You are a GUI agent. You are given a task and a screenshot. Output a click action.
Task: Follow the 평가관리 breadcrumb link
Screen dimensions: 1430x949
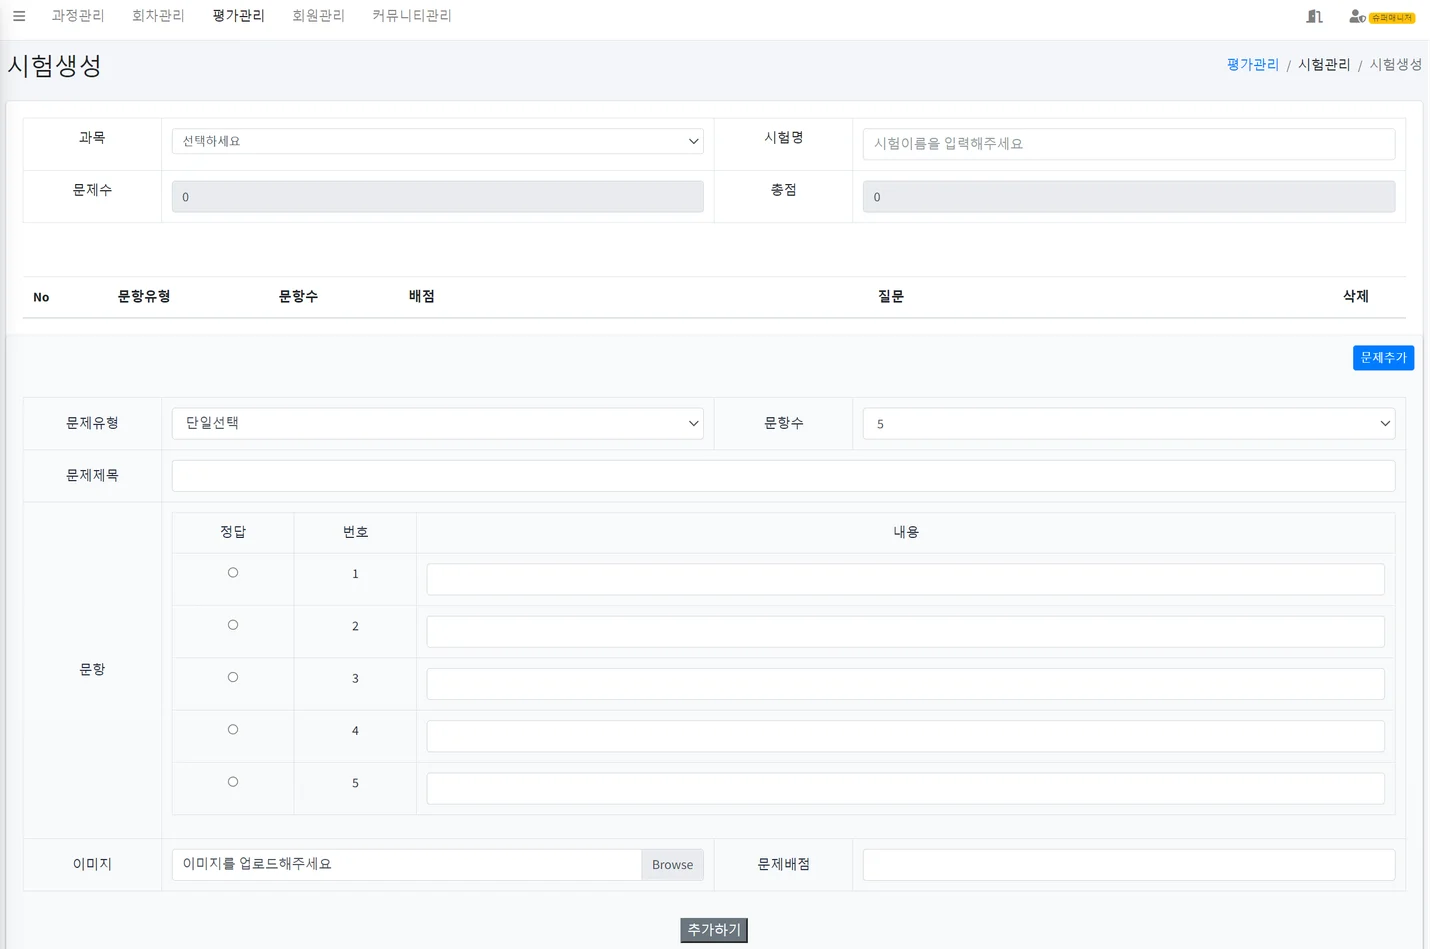pyautogui.click(x=1252, y=64)
